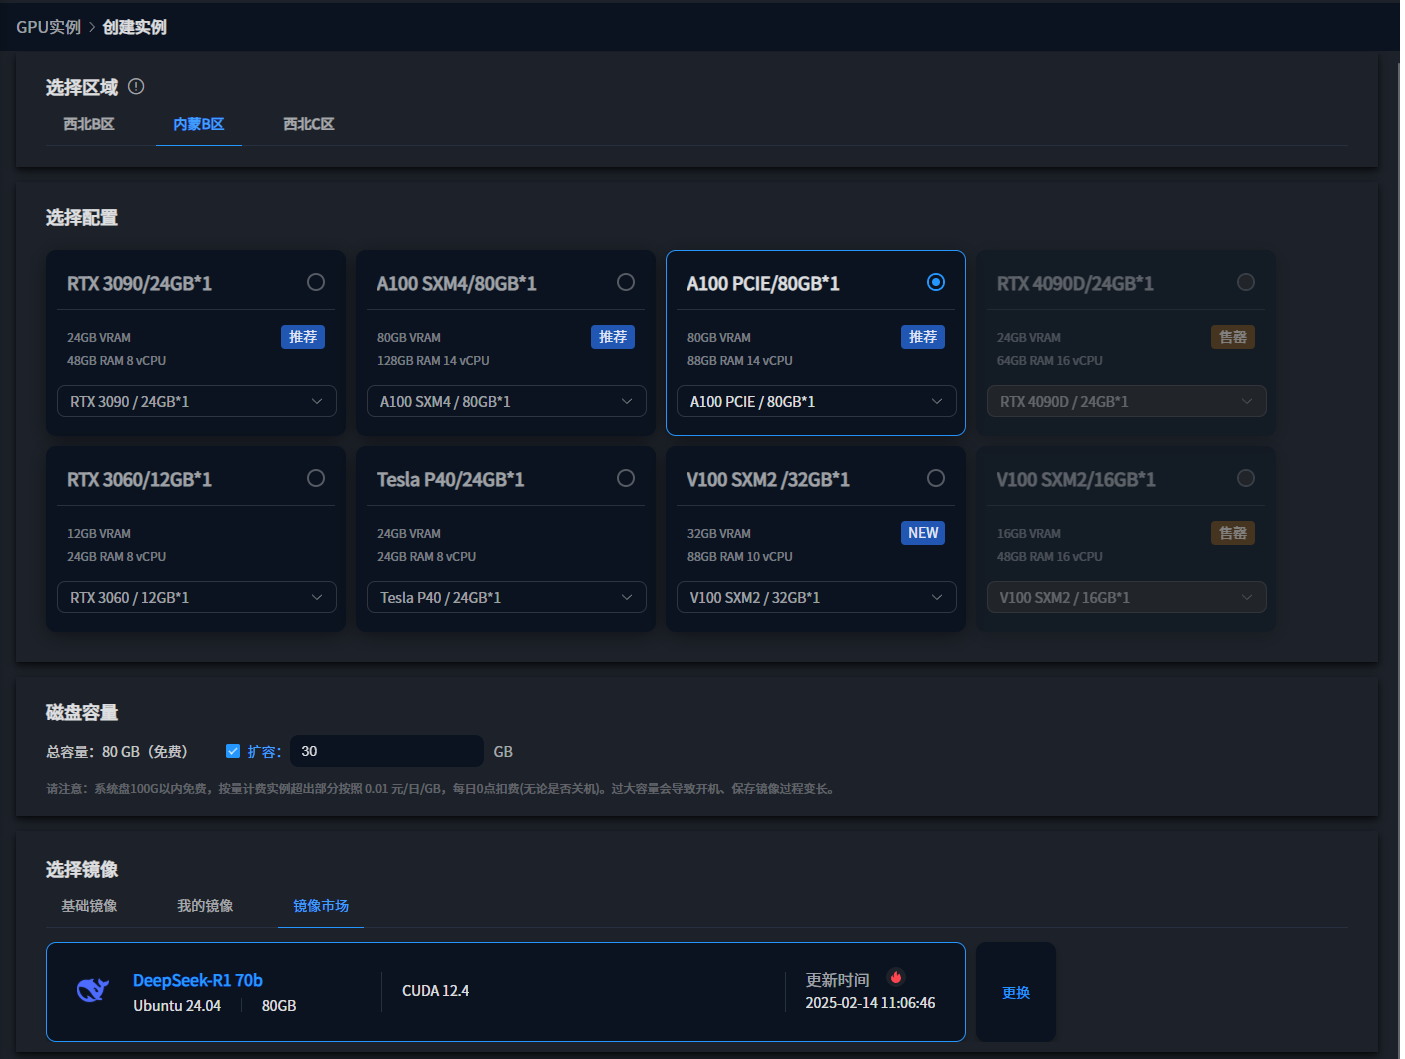This screenshot has height=1059, width=1405.
Task: Click the 售罄 badge on RTX 4090D card
Action: pos(1233,337)
